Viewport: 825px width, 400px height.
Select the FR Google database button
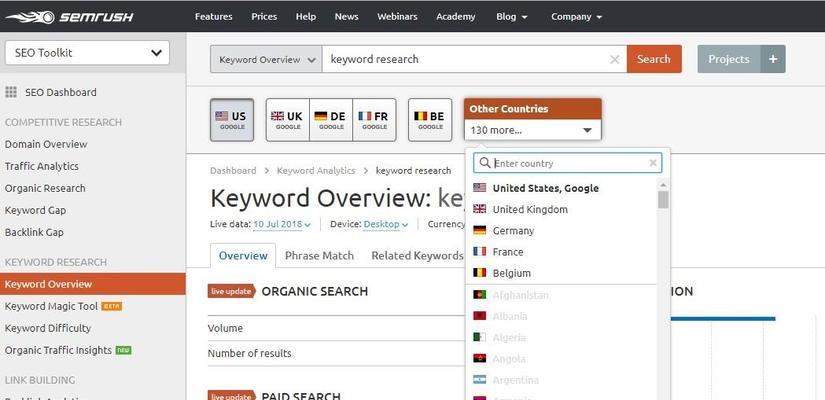click(374, 120)
